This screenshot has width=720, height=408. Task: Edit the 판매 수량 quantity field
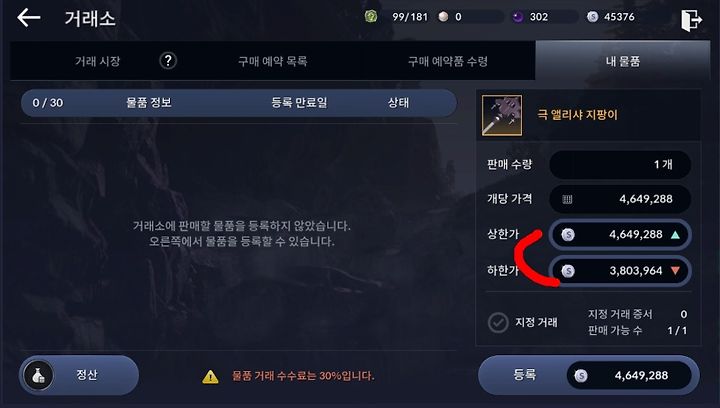(x=620, y=164)
